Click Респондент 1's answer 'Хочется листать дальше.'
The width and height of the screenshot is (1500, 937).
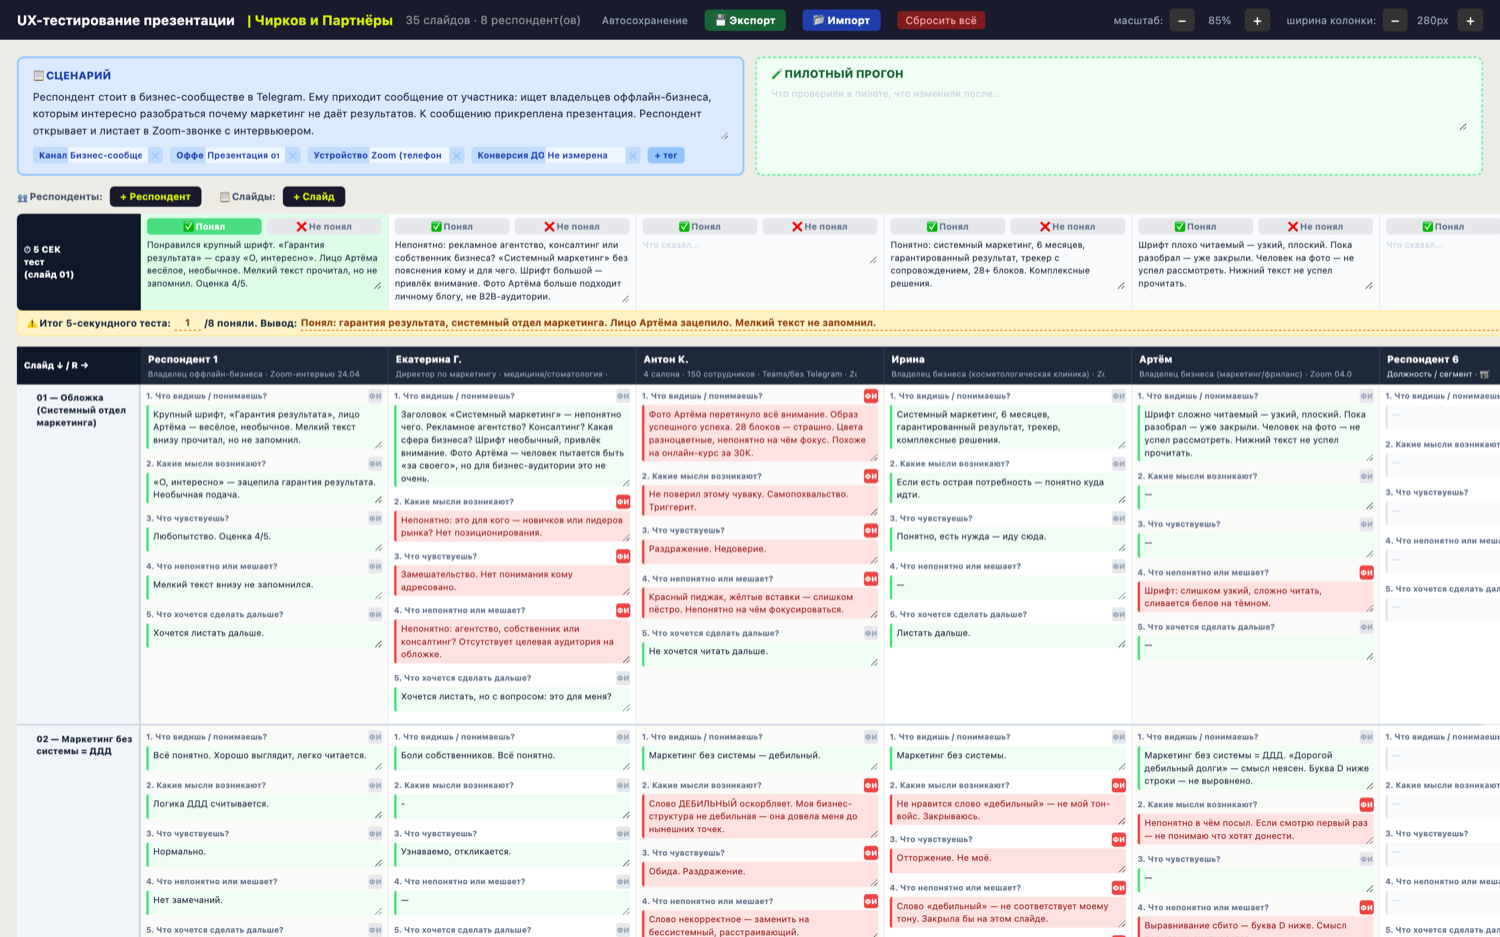pyautogui.click(x=264, y=636)
